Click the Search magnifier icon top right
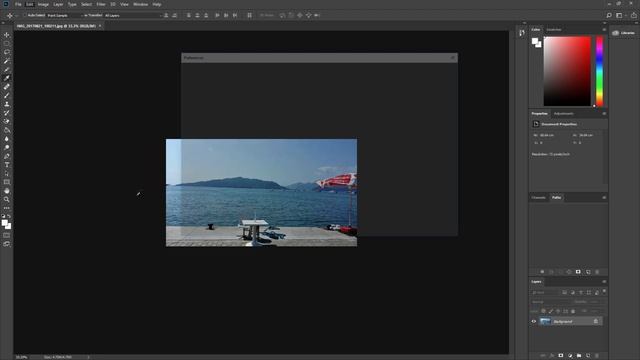Screen dimensions: 640x360 pos(609,16)
